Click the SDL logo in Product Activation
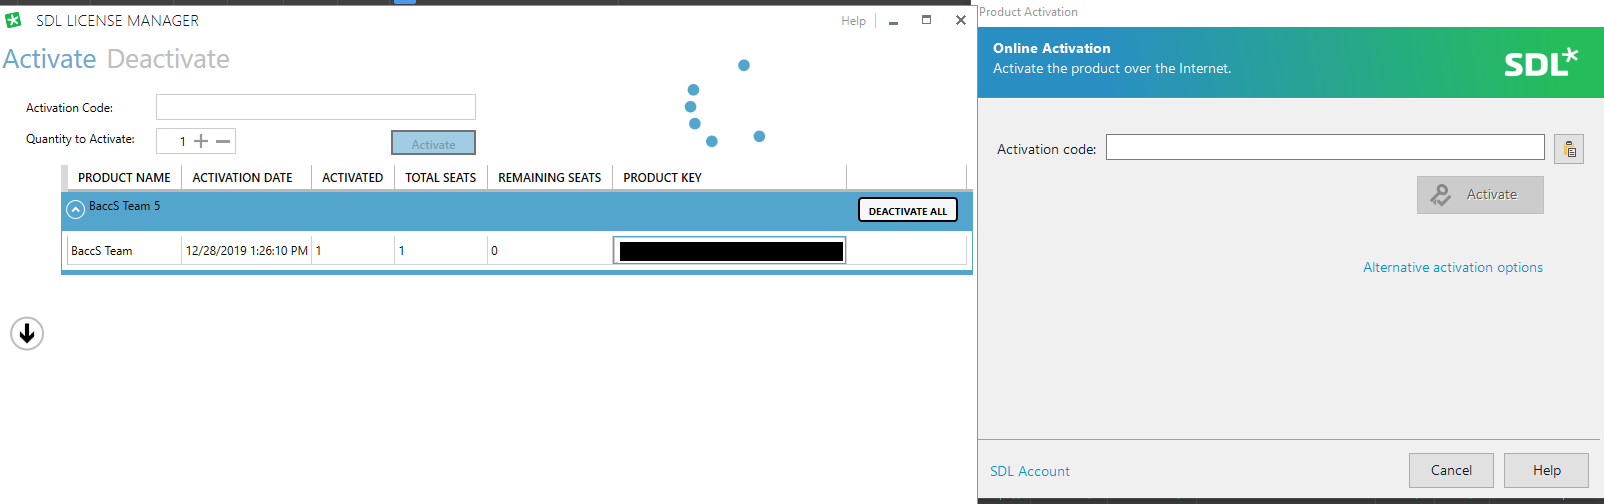 [1541, 63]
